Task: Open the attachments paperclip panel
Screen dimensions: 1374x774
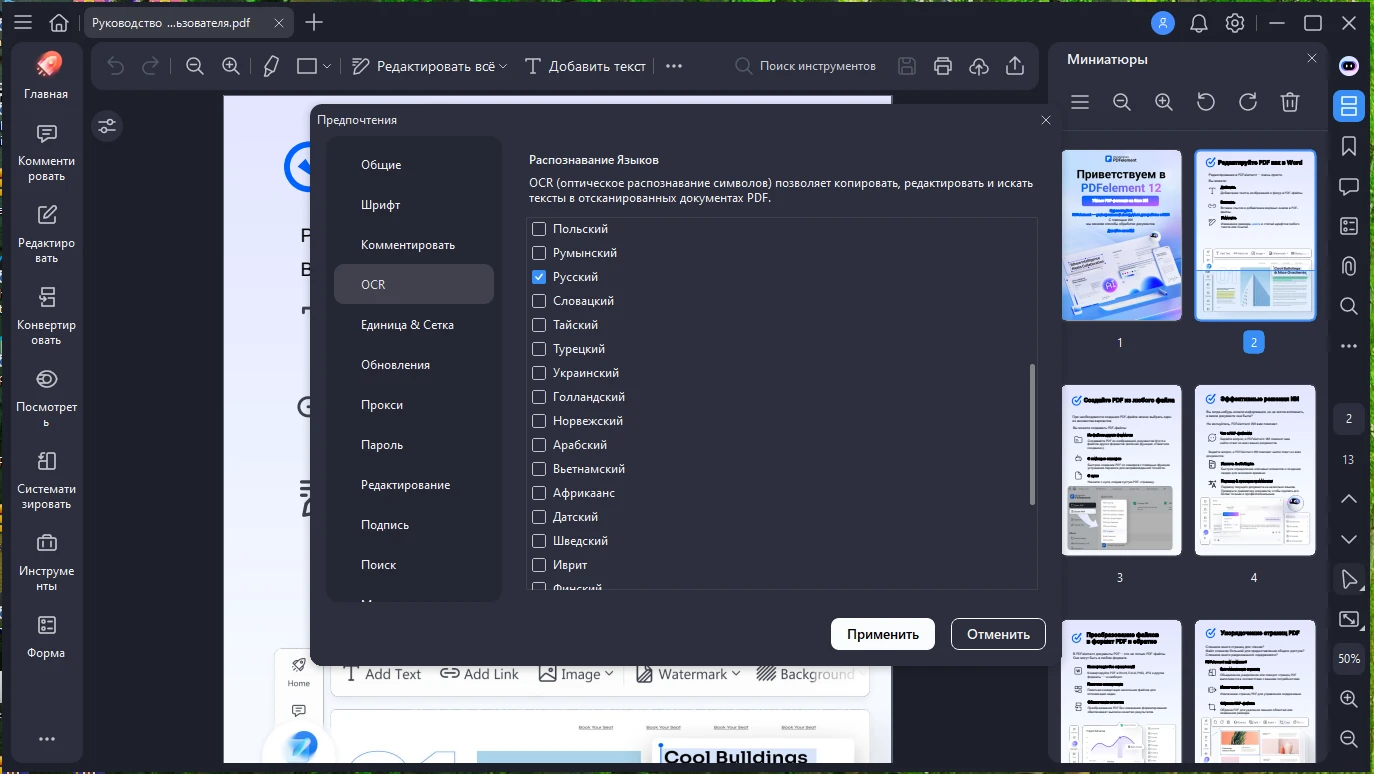Action: point(1349,266)
